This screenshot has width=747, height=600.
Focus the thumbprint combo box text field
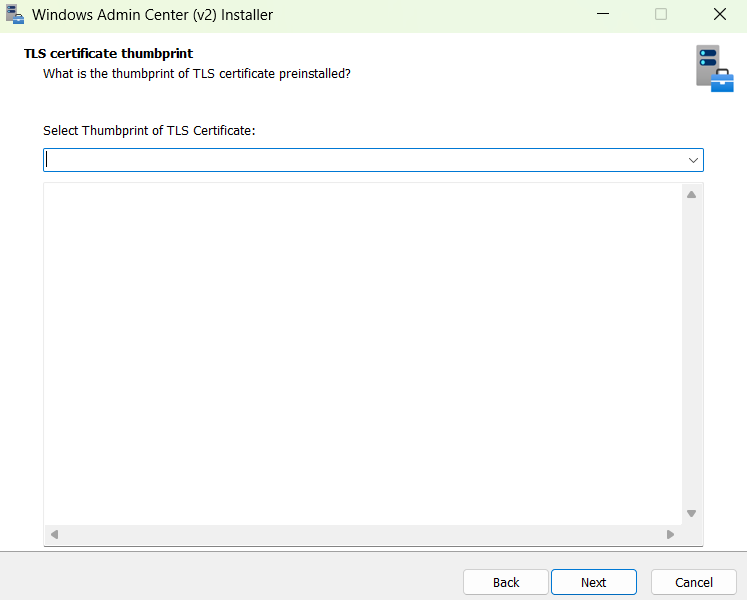click(x=364, y=160)
